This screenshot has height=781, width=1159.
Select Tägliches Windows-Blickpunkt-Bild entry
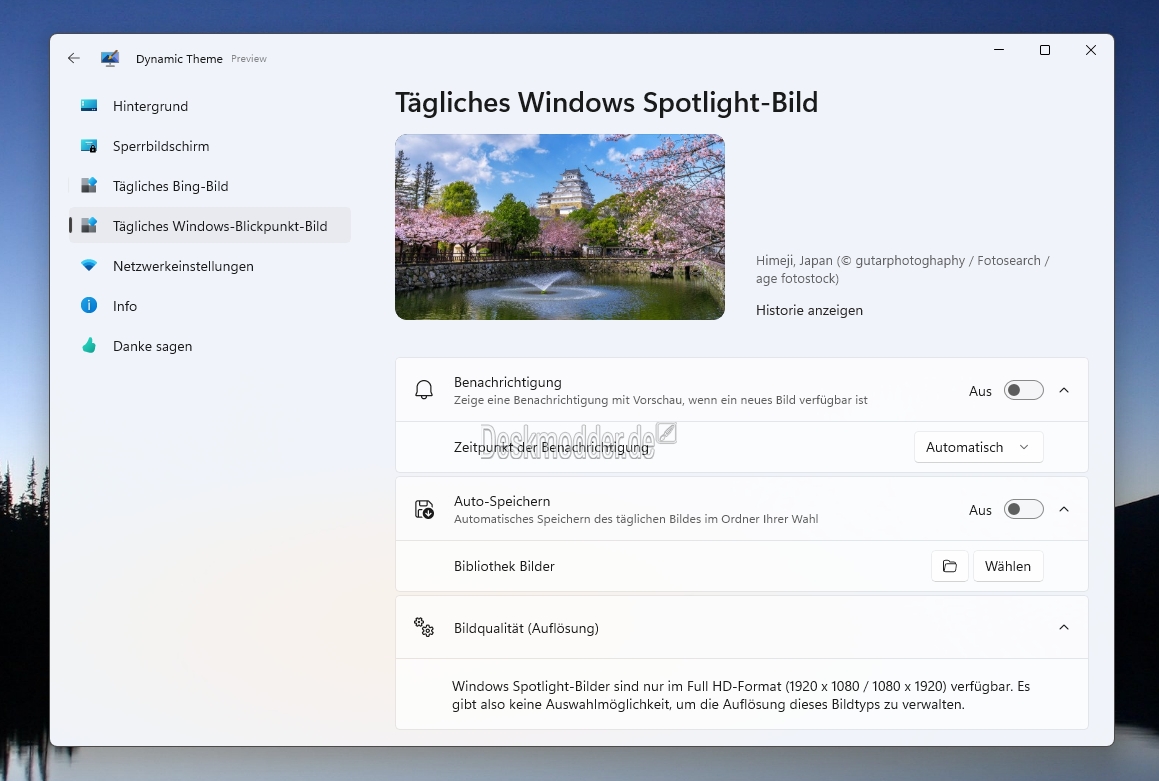(210, 225)
